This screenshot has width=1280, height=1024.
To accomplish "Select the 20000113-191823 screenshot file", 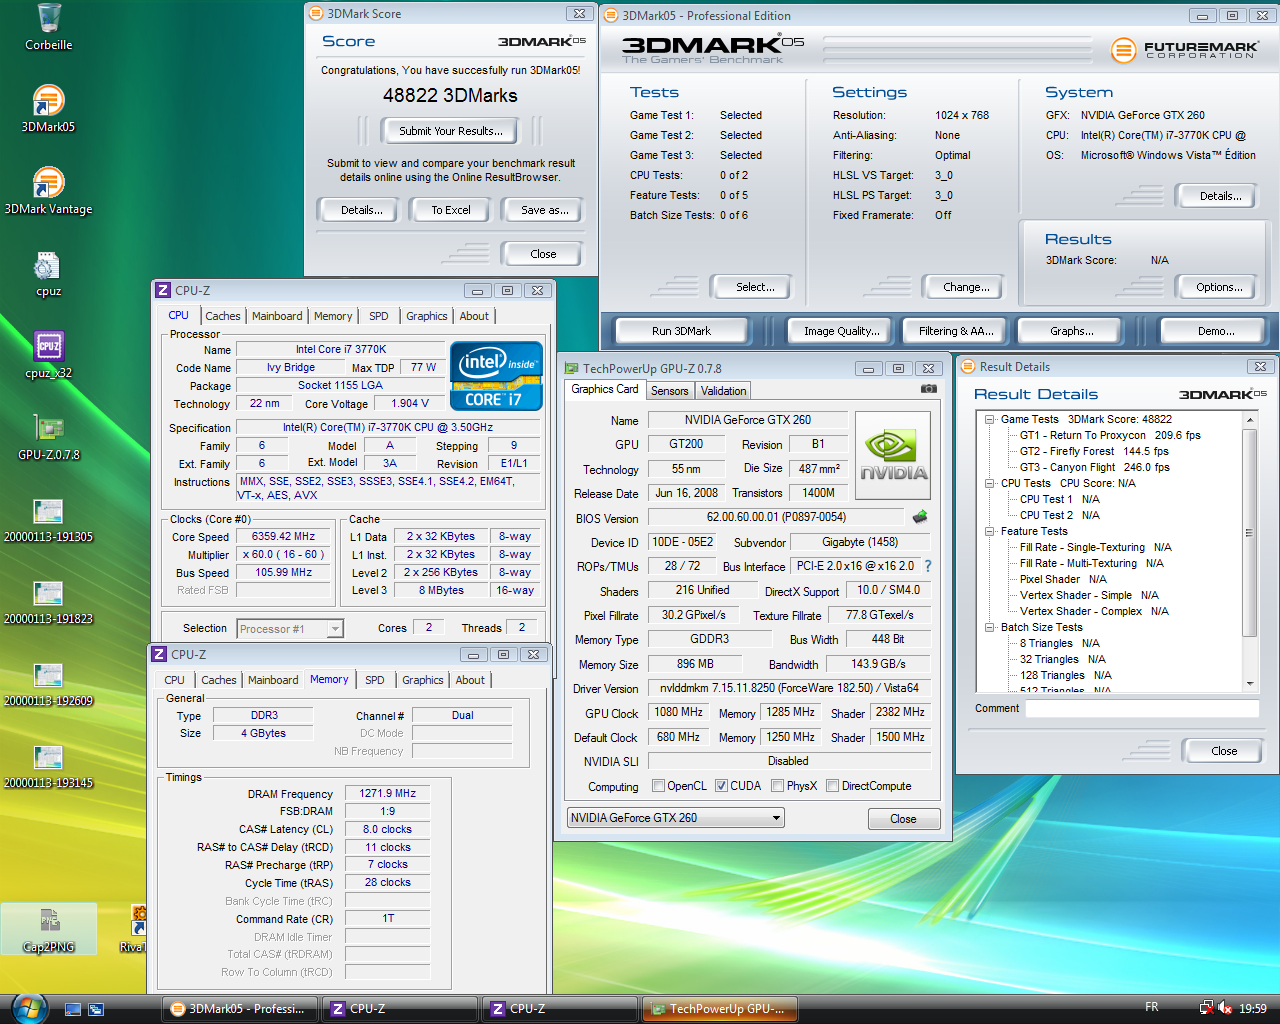I will 48,602.
